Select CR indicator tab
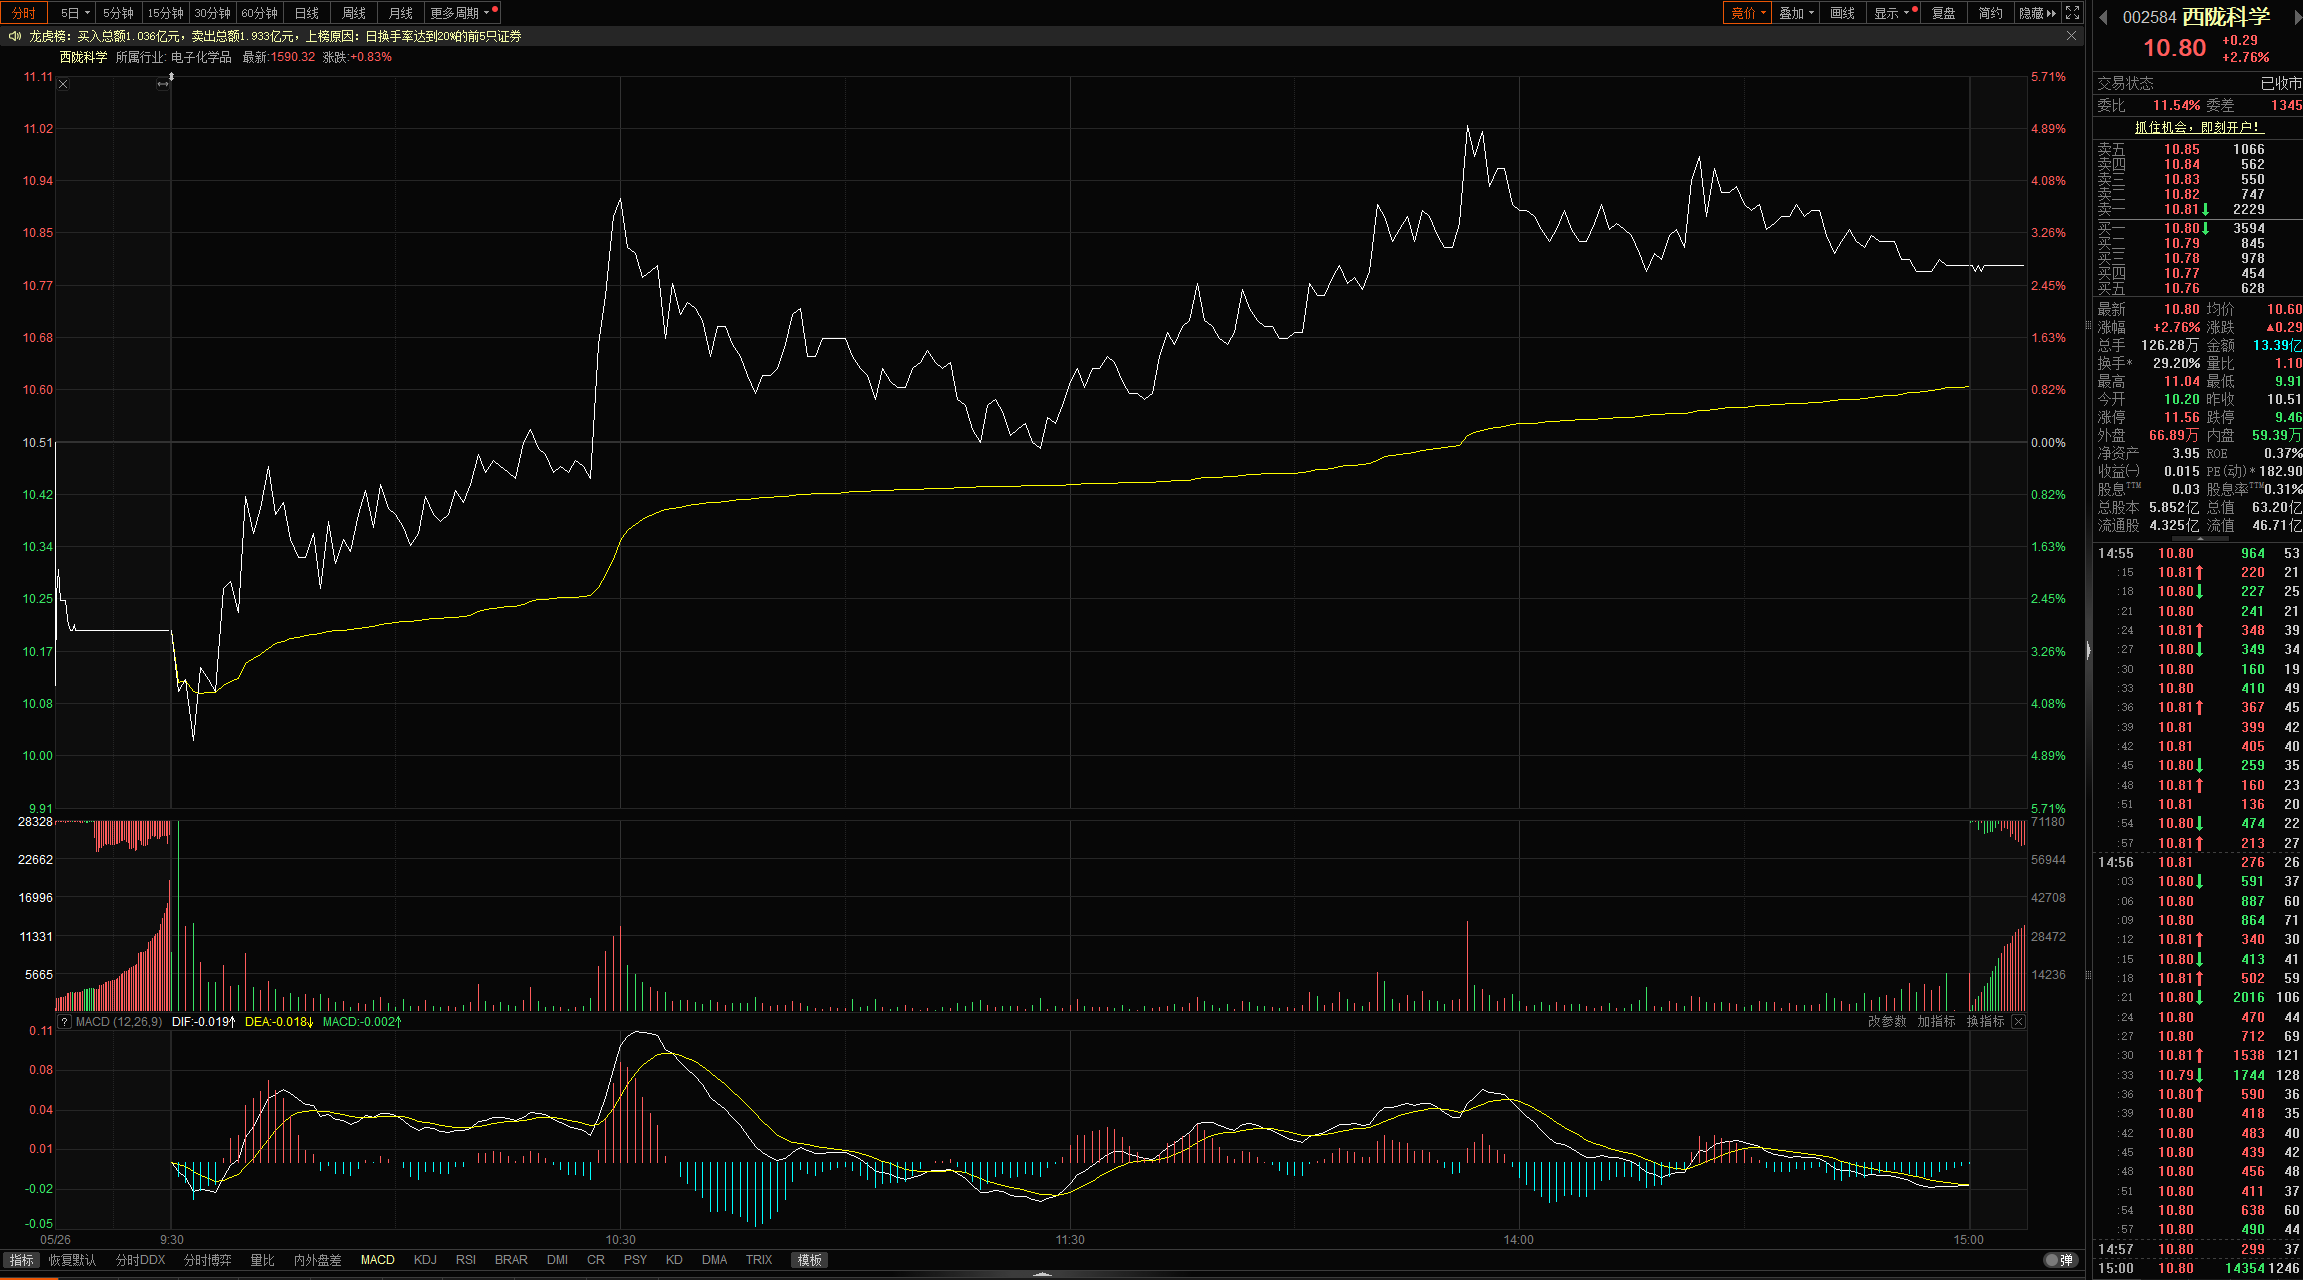Screen dimensions: 2303x1280 pyautogui.click(x=596, y=1260)
